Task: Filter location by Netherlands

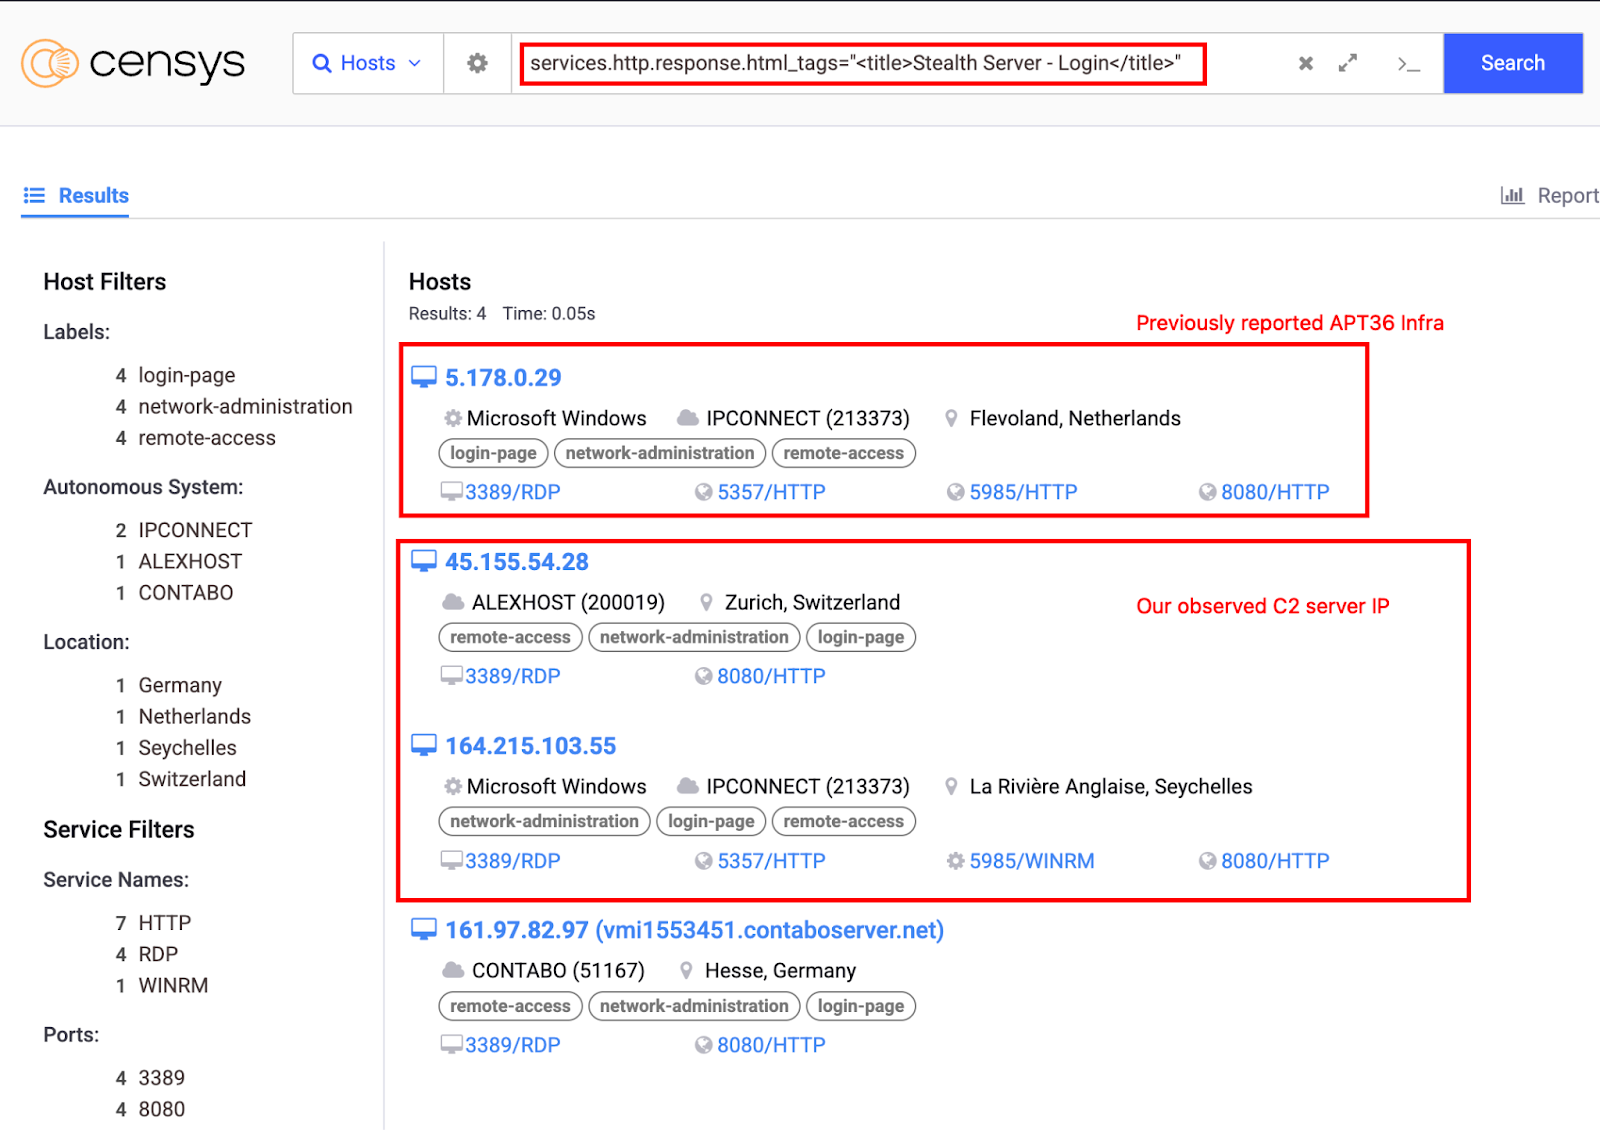Action: point(194,716)
